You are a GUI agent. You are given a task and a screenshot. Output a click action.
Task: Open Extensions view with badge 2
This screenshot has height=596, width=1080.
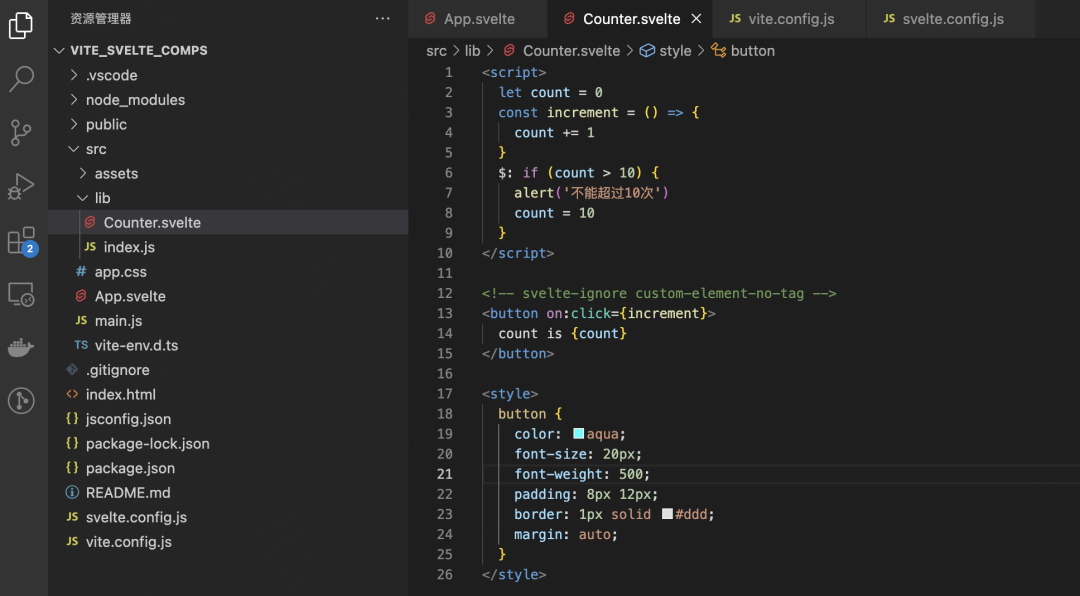(22, 240)
